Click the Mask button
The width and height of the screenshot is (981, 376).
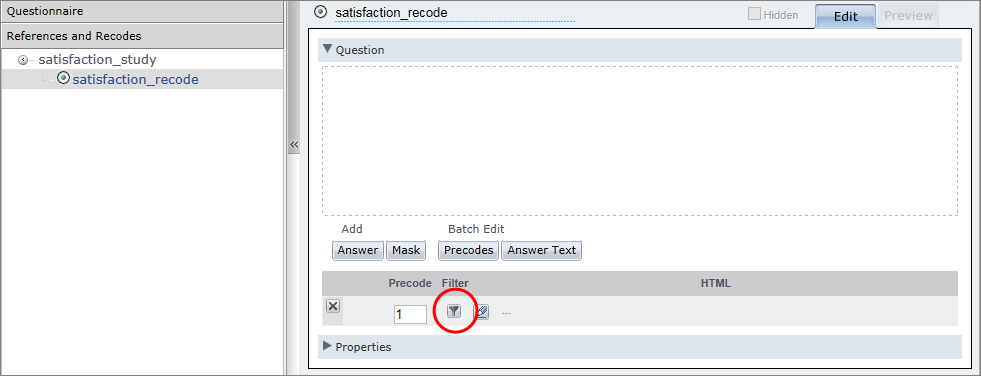pos(406,250)
